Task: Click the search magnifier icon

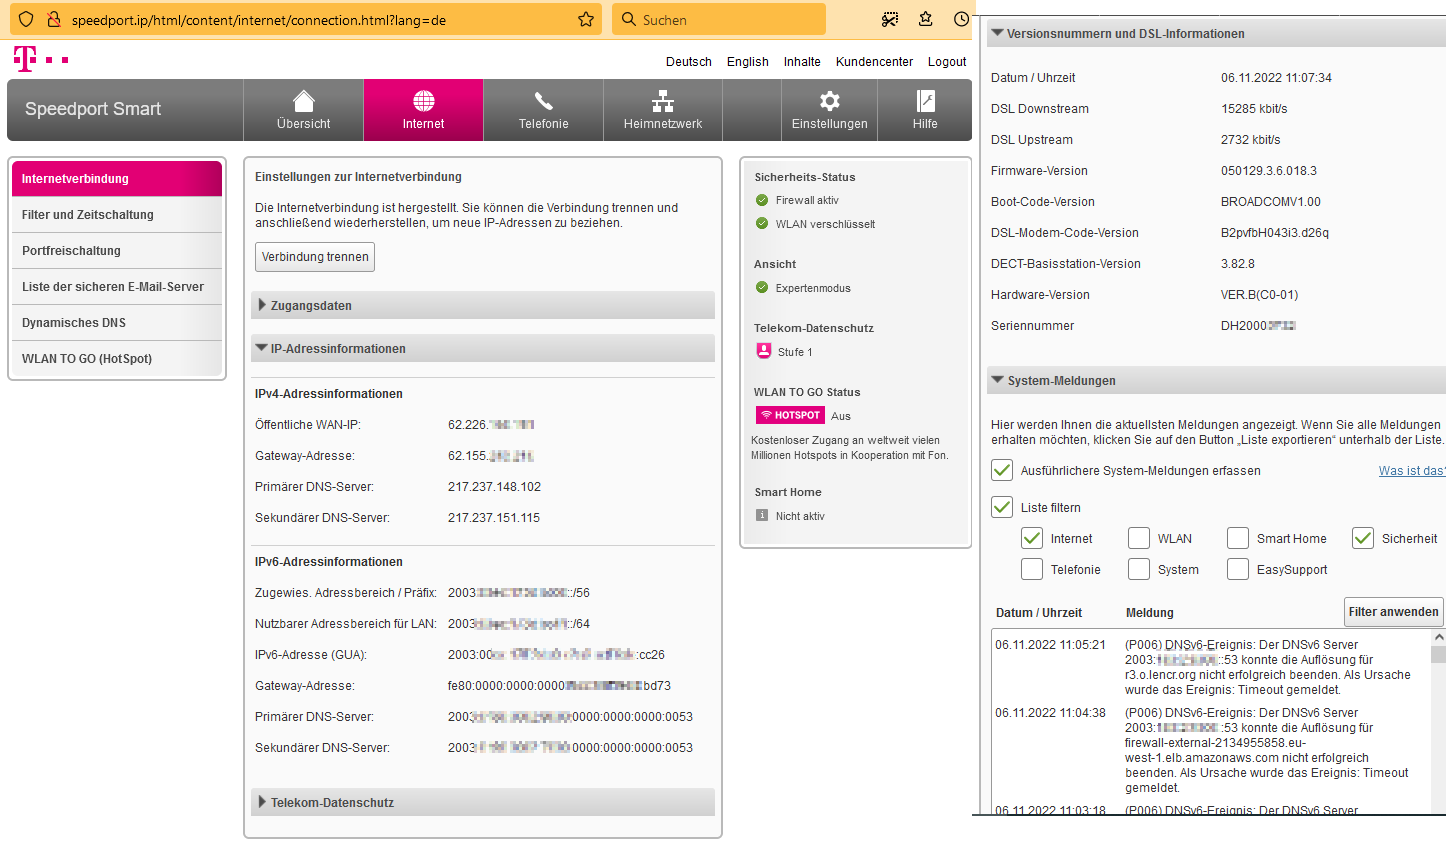Action: (628, 19)
